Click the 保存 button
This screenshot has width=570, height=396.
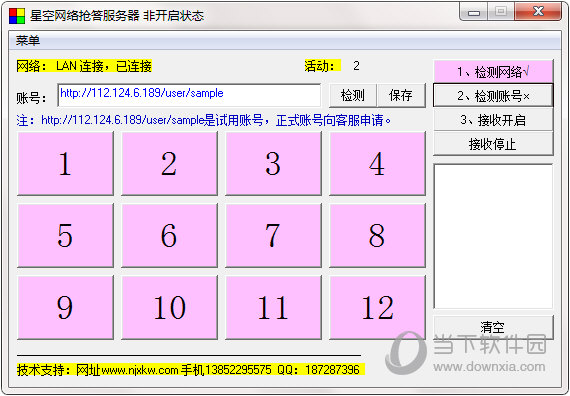coord(401,95)
